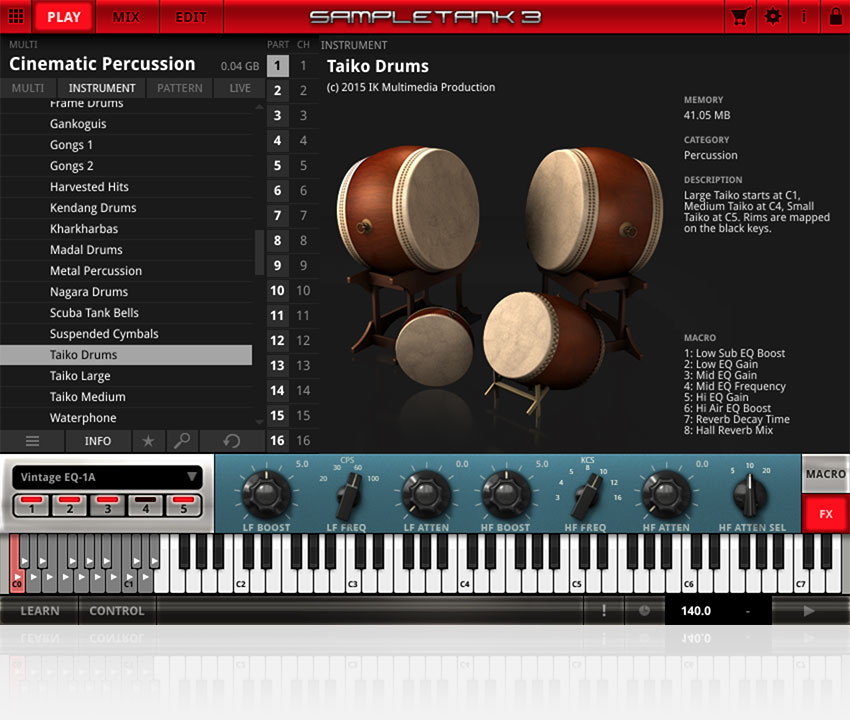Select part 2
Image resolution: width=850 pixels, height=720 pixels.
click(277, 91)
